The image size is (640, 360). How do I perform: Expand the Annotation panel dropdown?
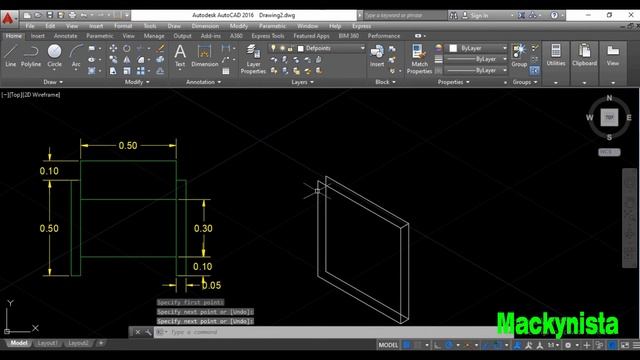point(203,82)
